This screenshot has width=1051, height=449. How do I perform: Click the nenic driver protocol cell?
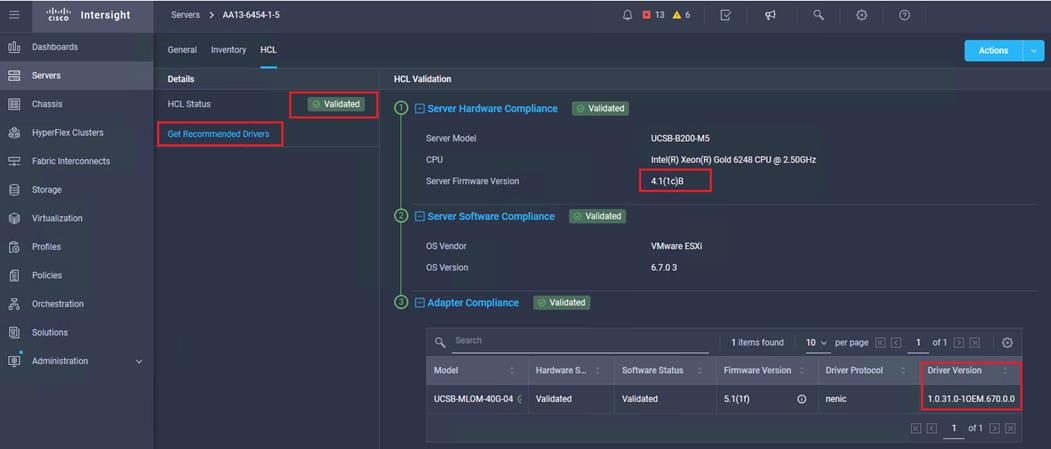point(836,399)
